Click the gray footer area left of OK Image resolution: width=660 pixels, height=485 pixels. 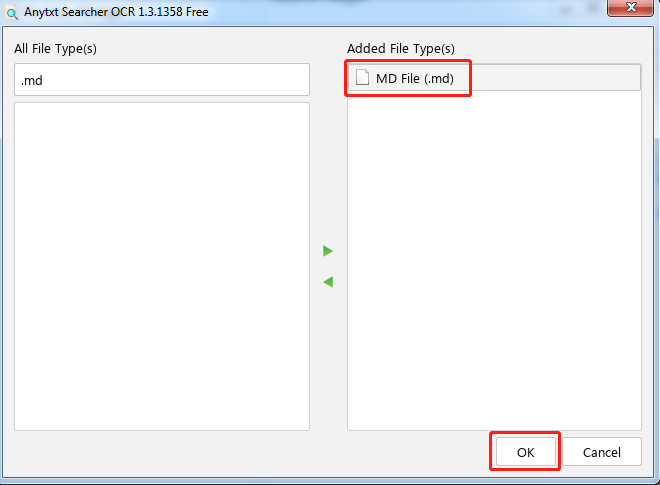click(248, 453)
